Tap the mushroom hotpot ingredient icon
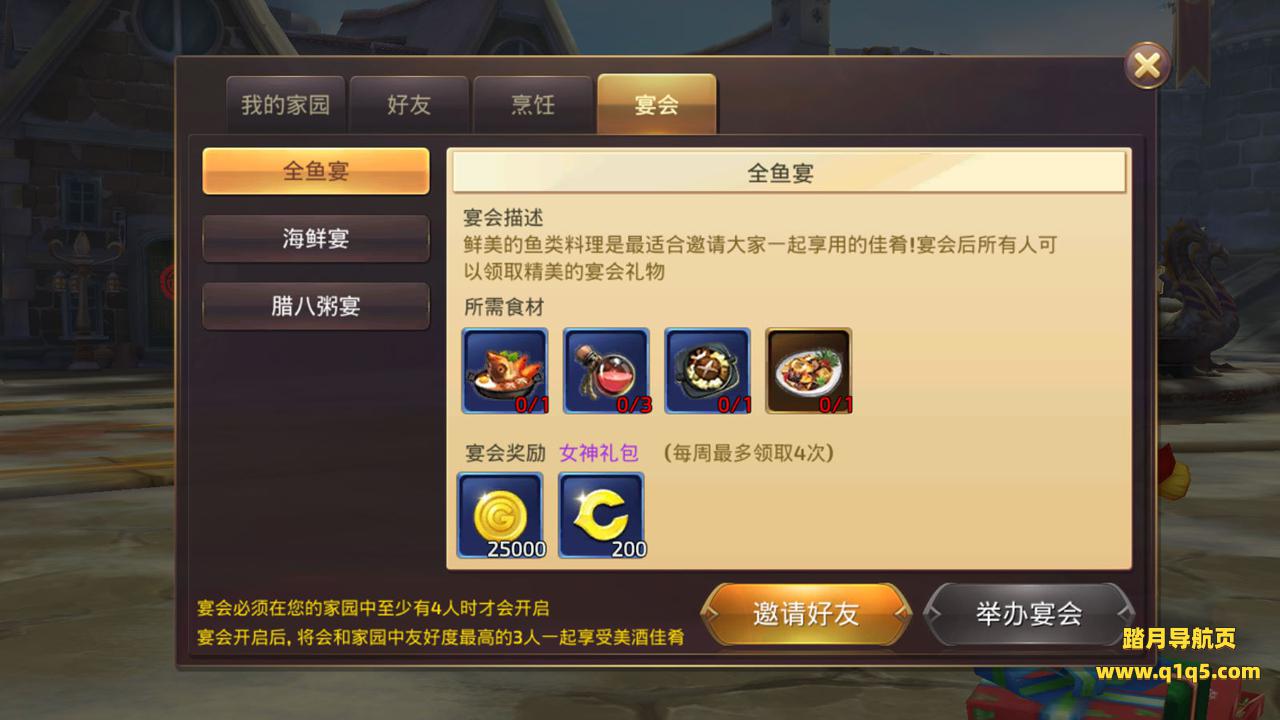This screenshot has width=1280, height=720. click(x=708, y=371)
